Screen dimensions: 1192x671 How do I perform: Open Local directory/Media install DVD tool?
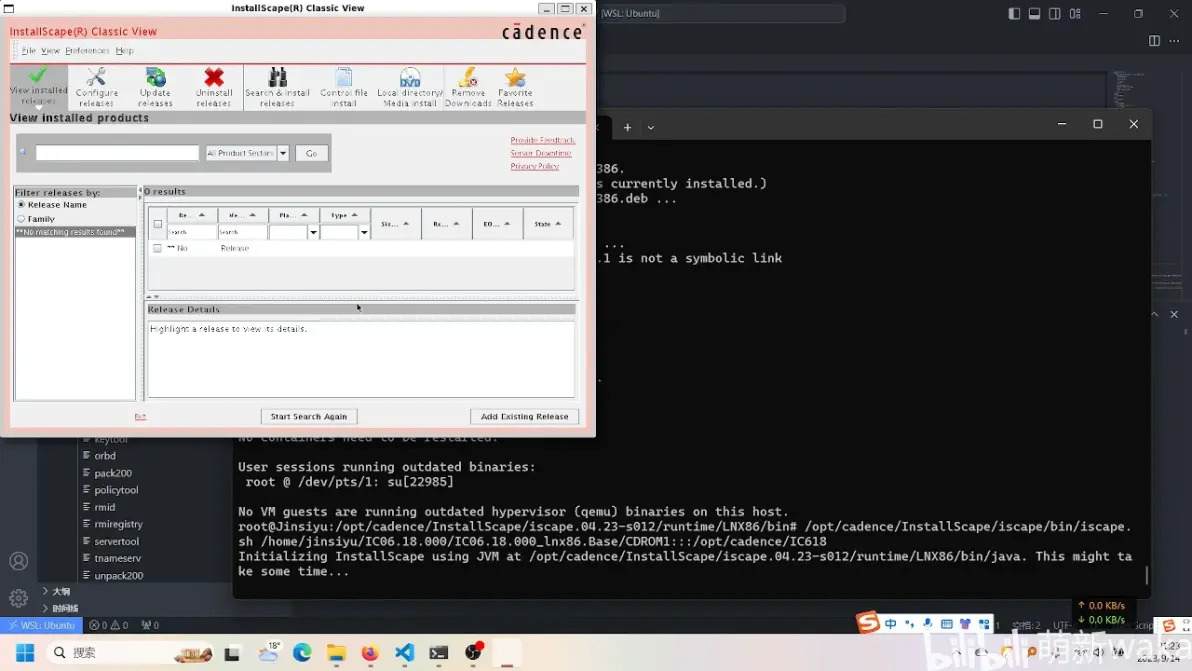[410, 87]
